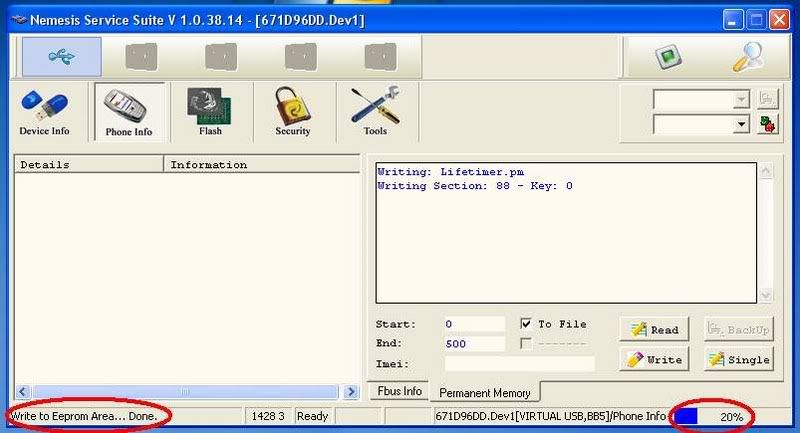The height and width of the screenshot is (433, 800).
Task: Click the Read button
Action: click(654, 330)
